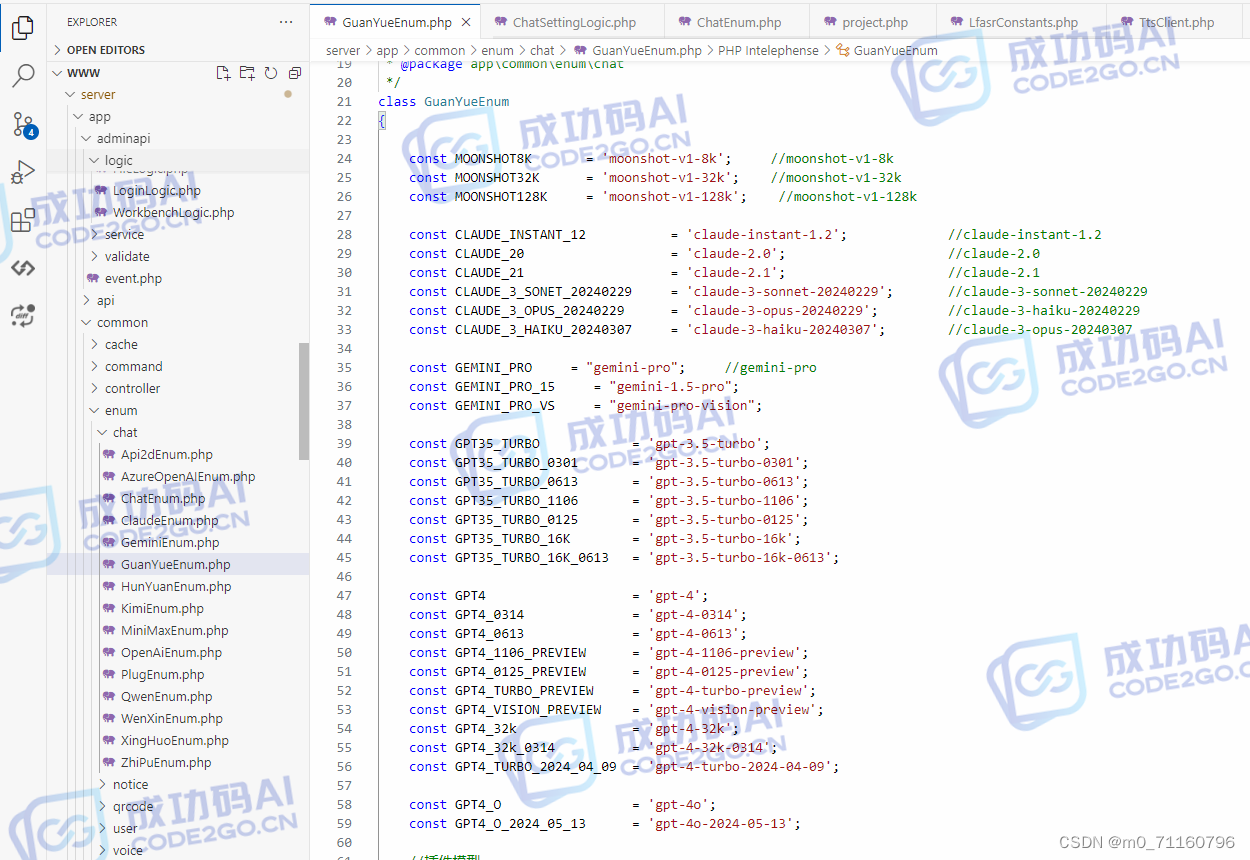Expand the notice folder
Image resolution: width=1250 pixels, height=860 pixels.
(130, 785)
